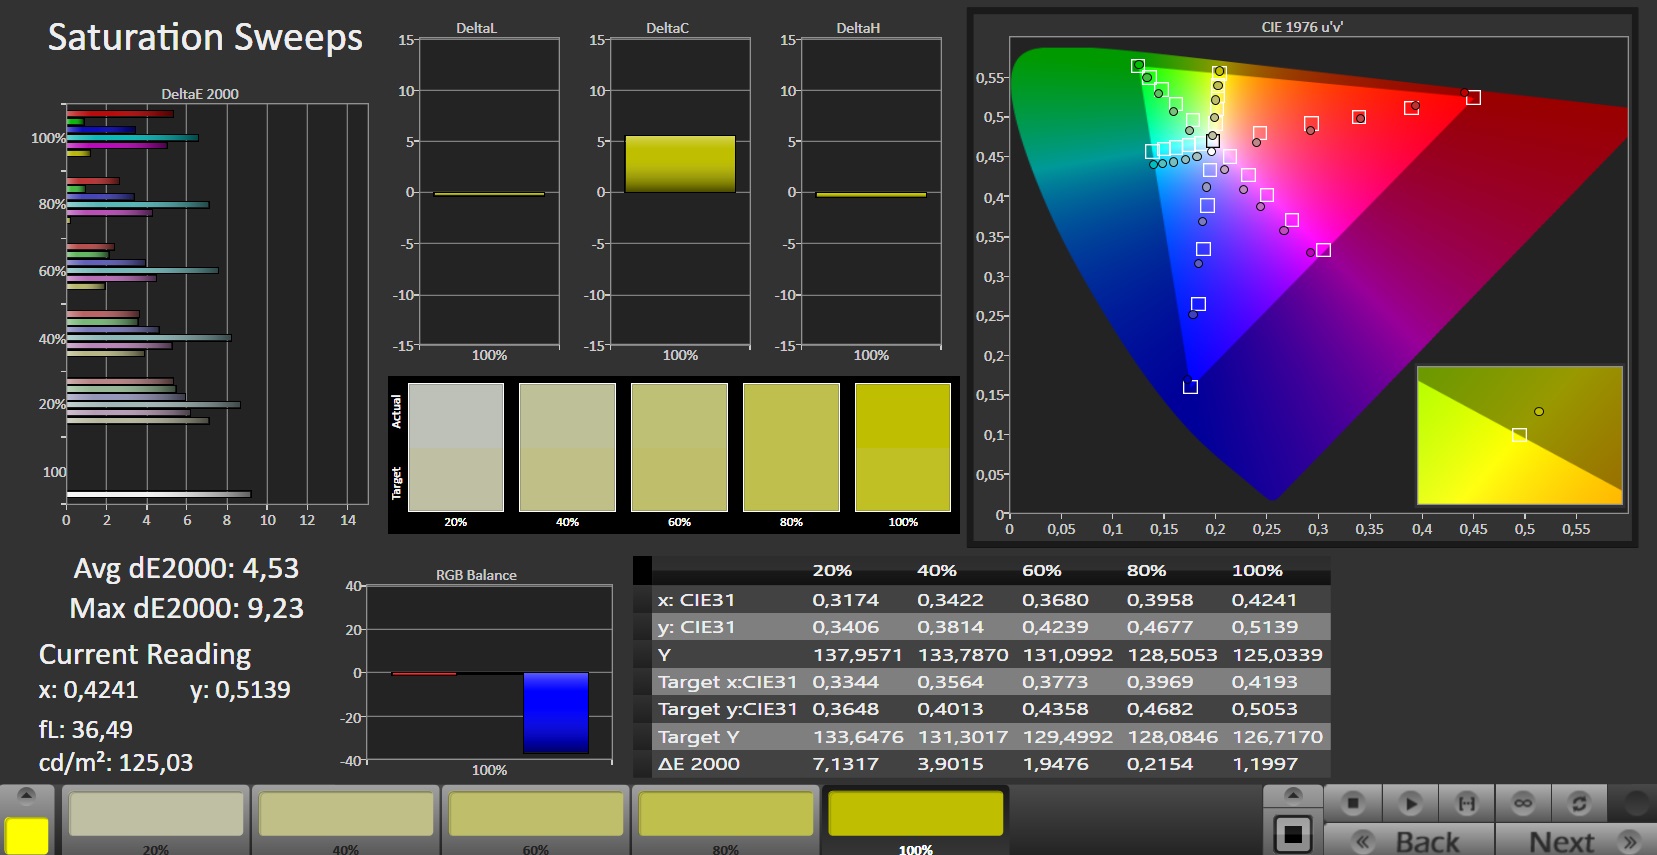
Task: Select the 100% saturation patch button
Action: click(915, 820)
